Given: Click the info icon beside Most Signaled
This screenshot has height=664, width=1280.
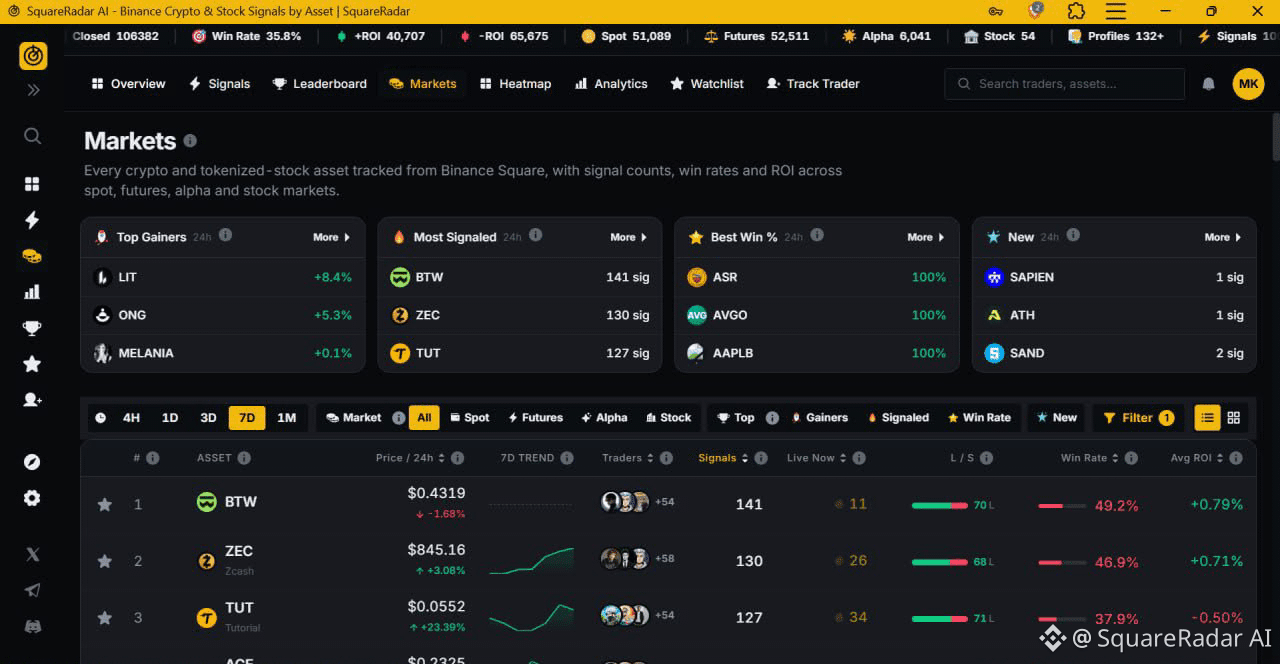Looking at the screenshot, I should tap(536, 235).
